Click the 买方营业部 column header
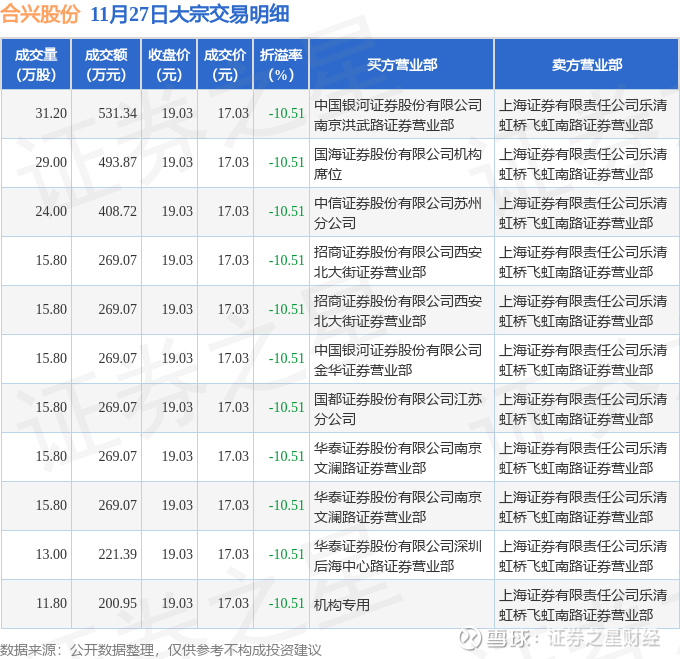 (x=402, y=65)
